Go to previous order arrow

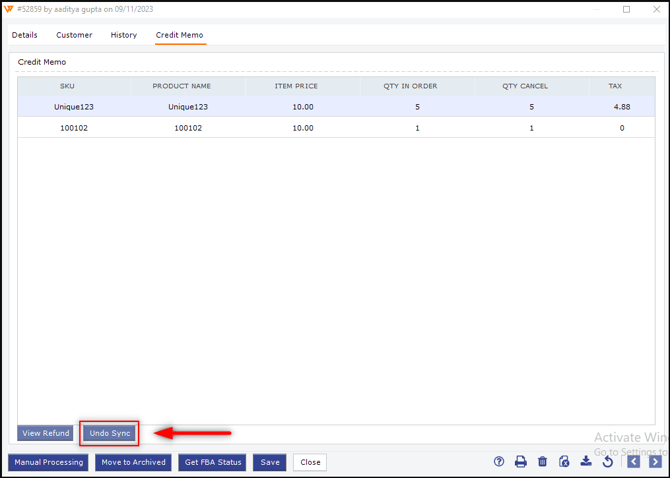633,462
